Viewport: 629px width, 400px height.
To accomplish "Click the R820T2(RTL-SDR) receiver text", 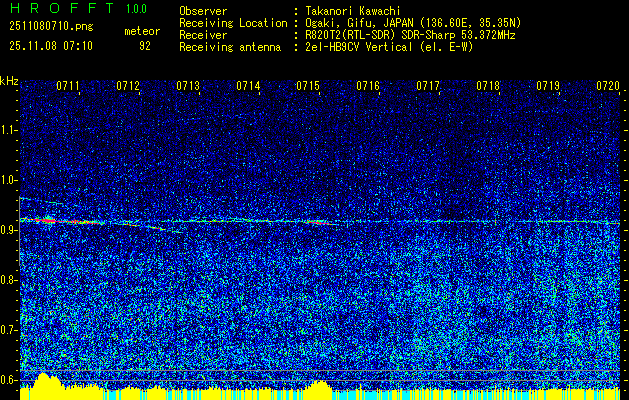I will coord(410,35).
